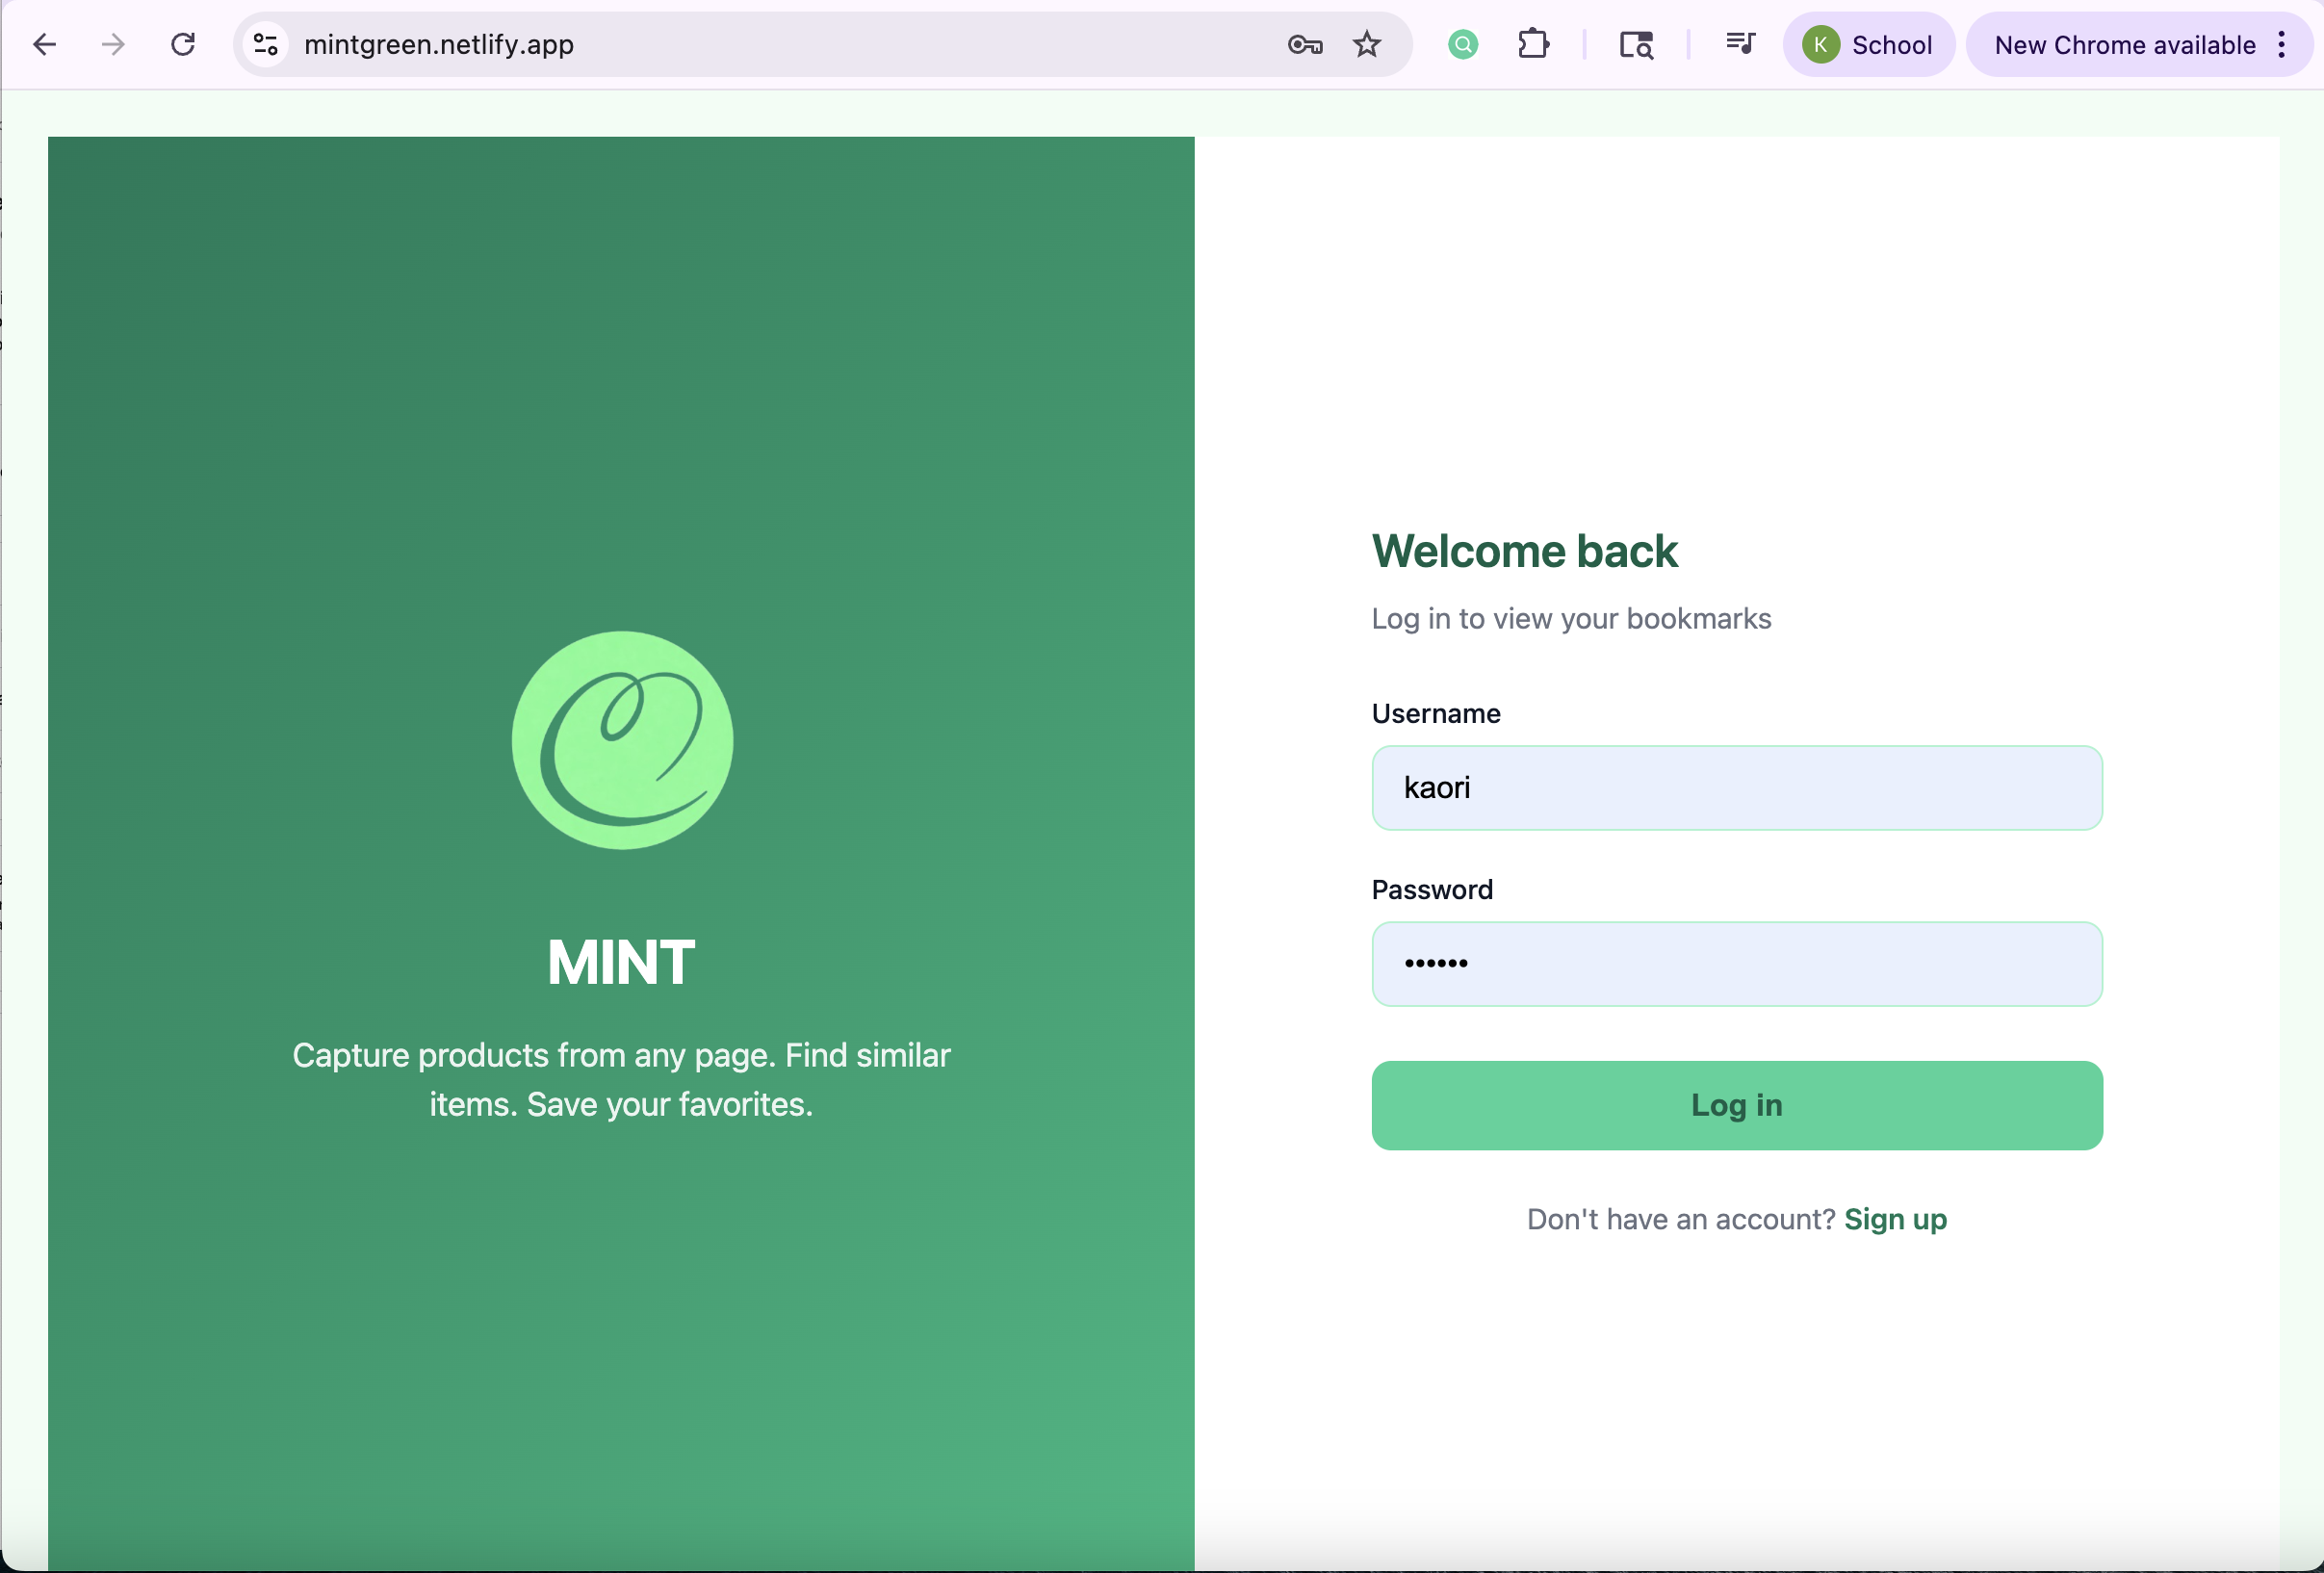Click the Welcome back heading
Image resolution: width=2324 pixels, height=1573 pixels.
point(1524,551)
